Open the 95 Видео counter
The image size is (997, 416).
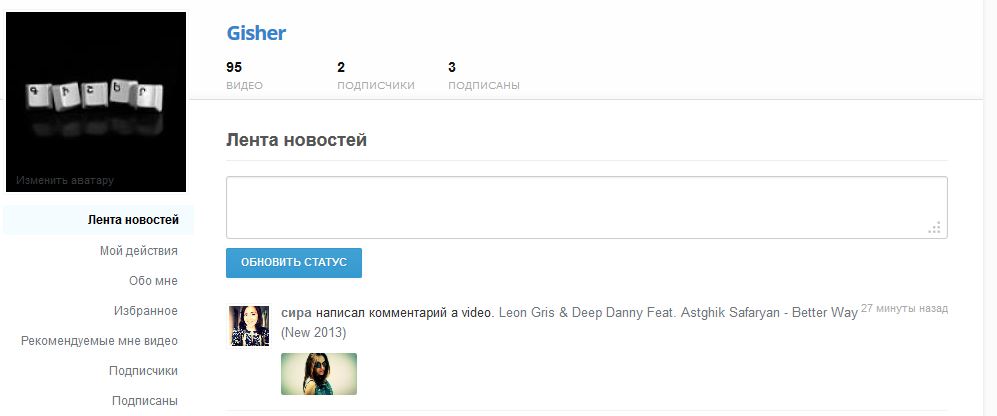tap(244, 76)
